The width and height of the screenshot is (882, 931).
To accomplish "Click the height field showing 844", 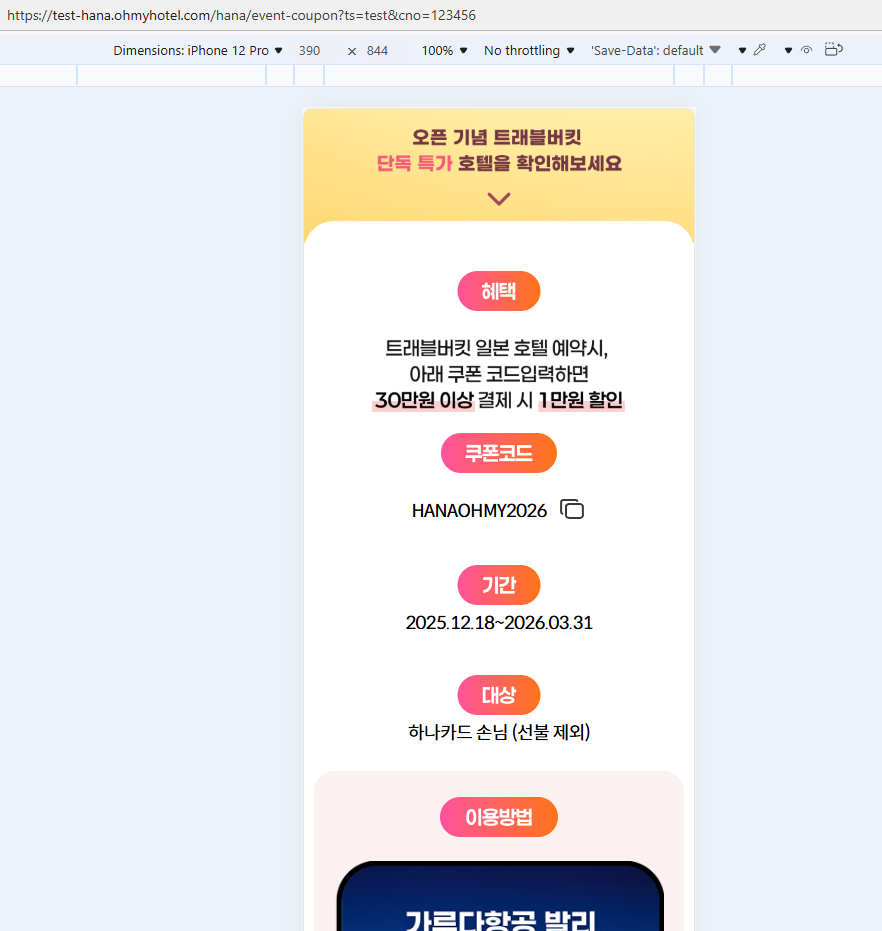I will tap(377, 50).
